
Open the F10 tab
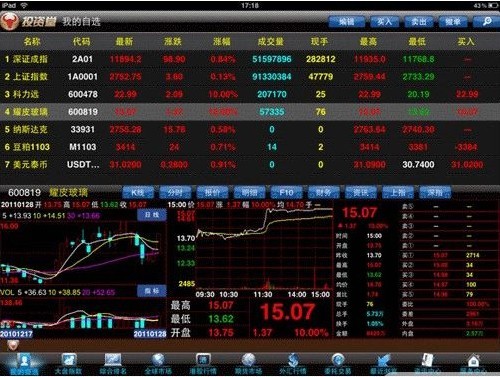tap(286, 192)
